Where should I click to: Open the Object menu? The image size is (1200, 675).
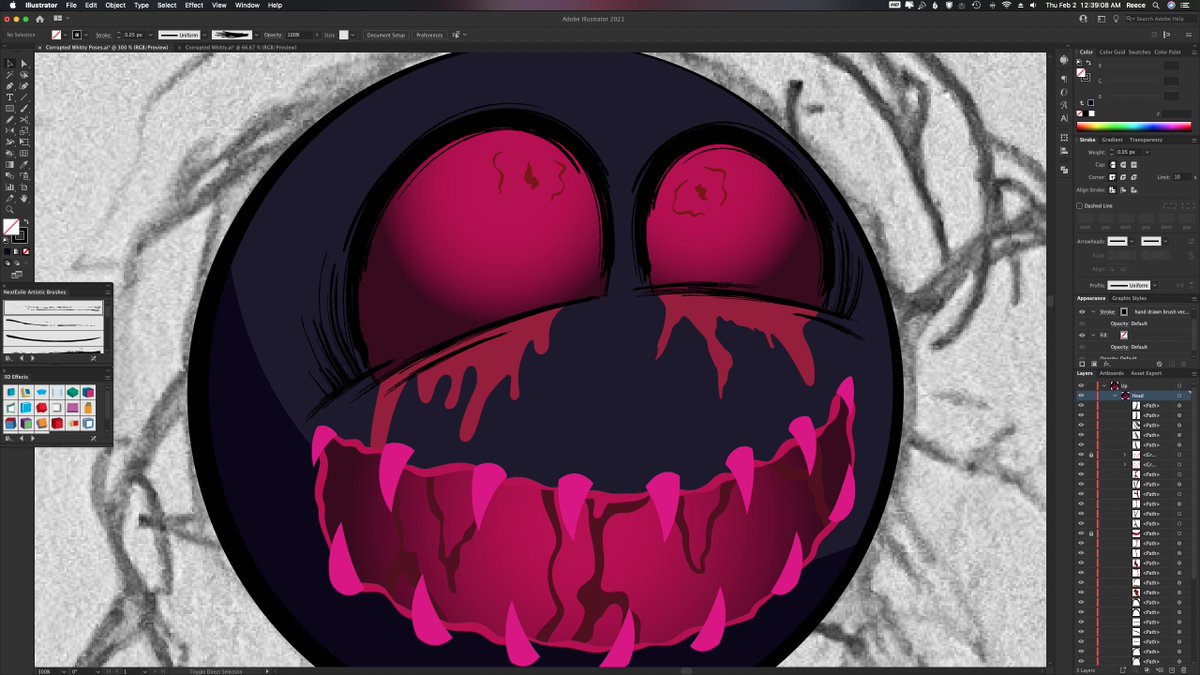click(116, 5)
